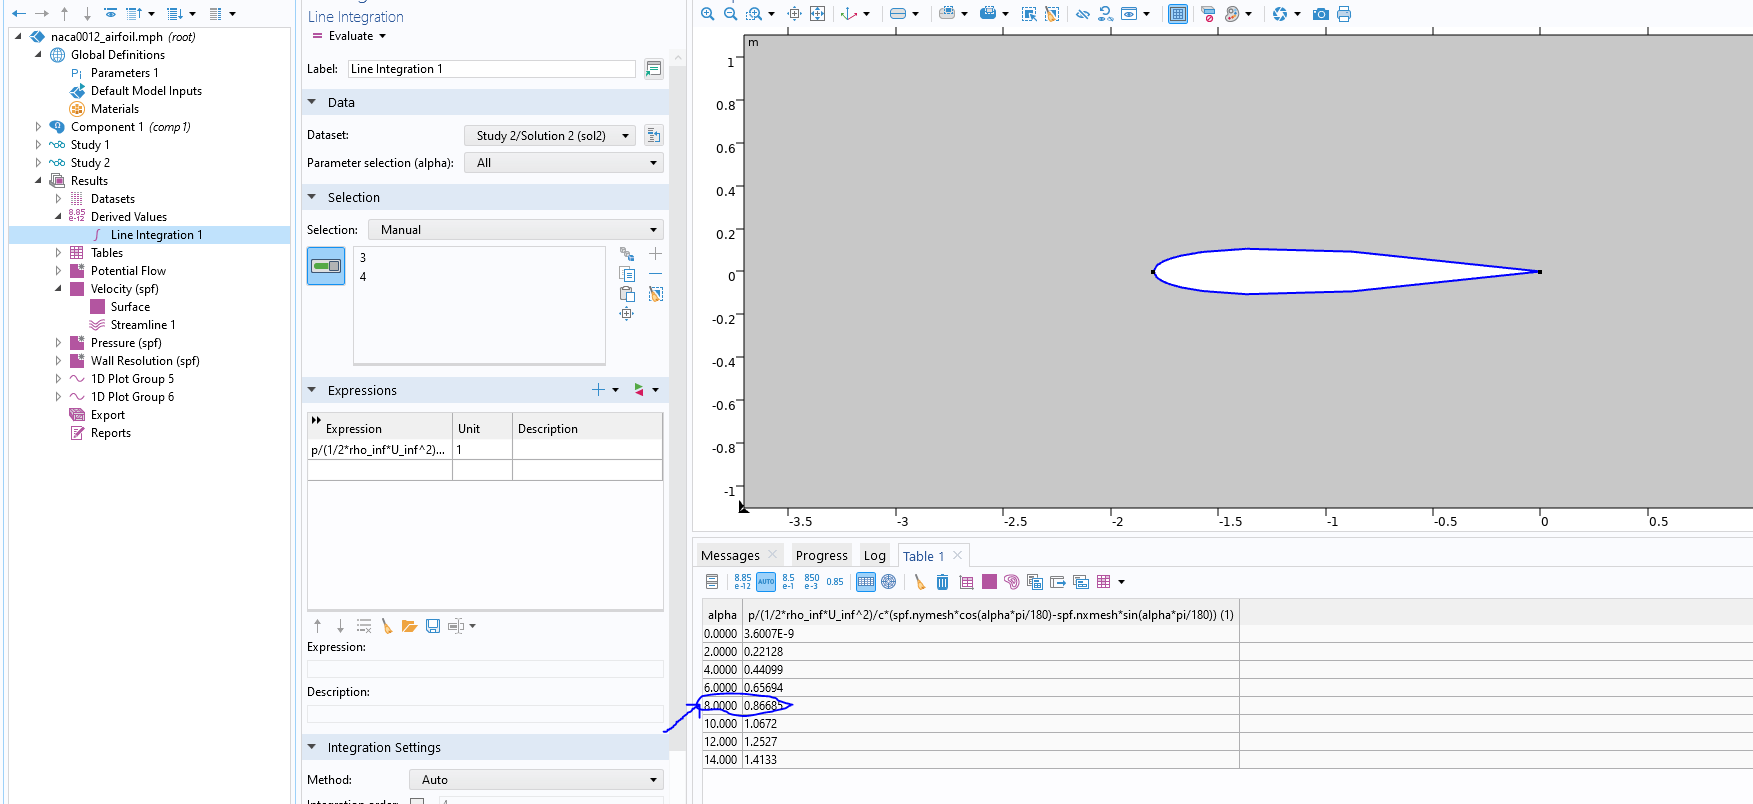Save the expressions with the floppy disk icon
Viewport: 1753px width, 804px height.
433,626
